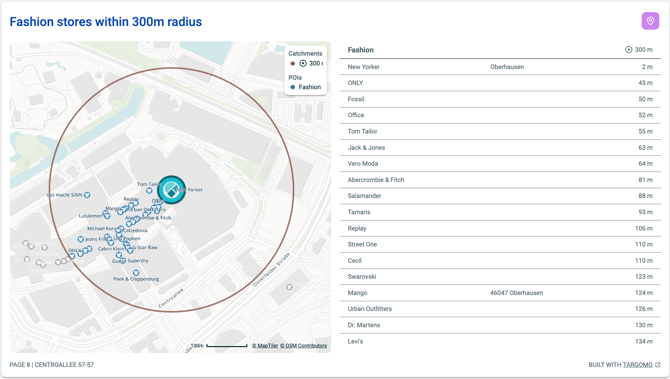The height and width of the screenshot is (379, 670).
Task: Select the Dr. Martens row
Action: 500,325
